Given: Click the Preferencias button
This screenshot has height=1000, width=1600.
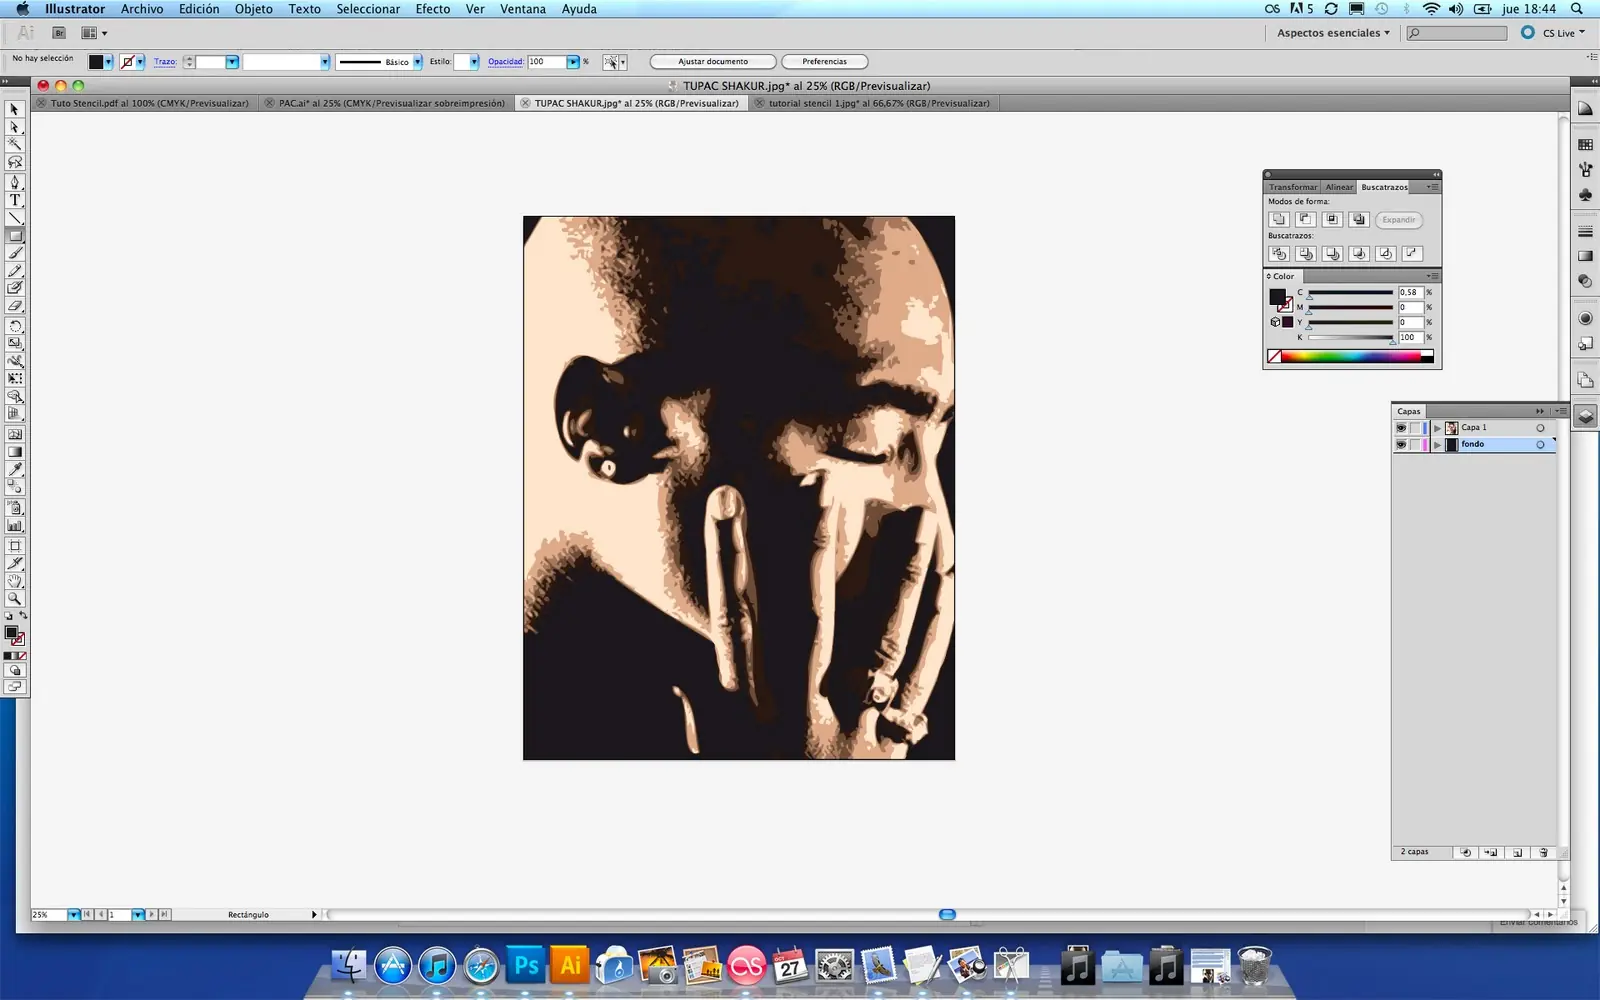Looking at the screenshot, I should pos(824,62).
